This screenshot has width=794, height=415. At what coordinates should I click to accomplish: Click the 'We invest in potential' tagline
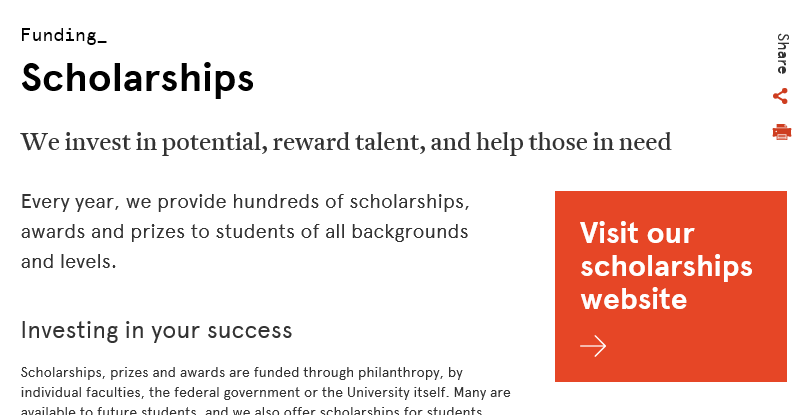click(x=346, y=142)
